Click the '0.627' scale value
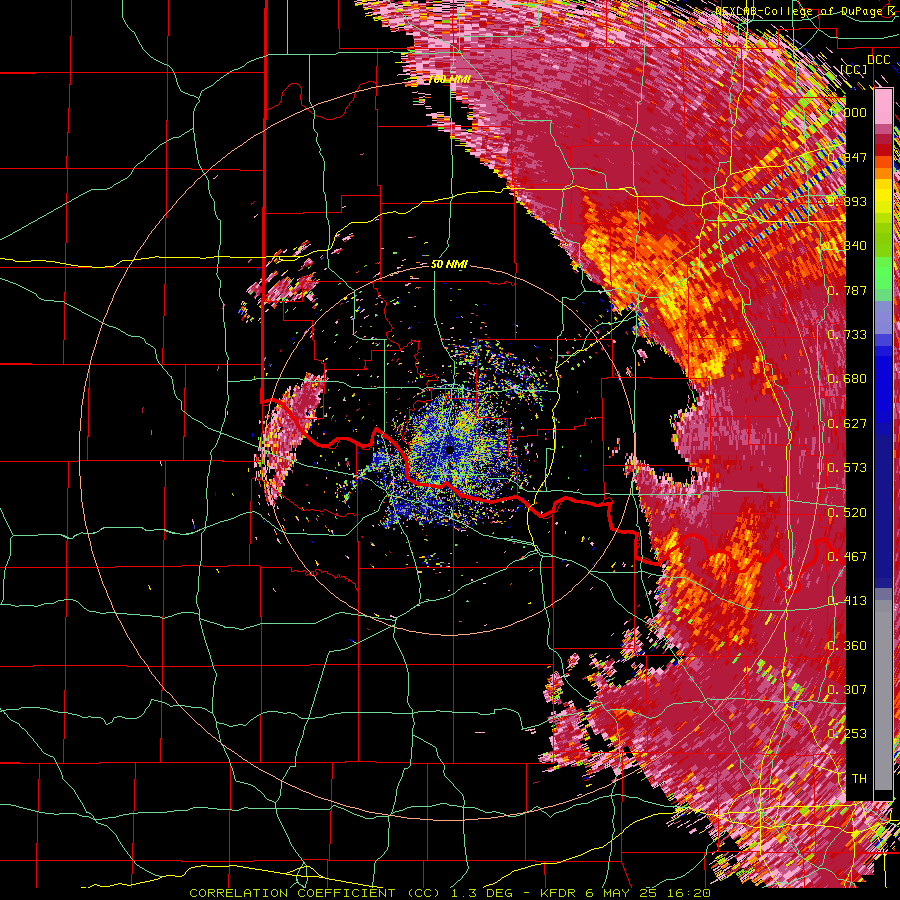 pos(848,424)
